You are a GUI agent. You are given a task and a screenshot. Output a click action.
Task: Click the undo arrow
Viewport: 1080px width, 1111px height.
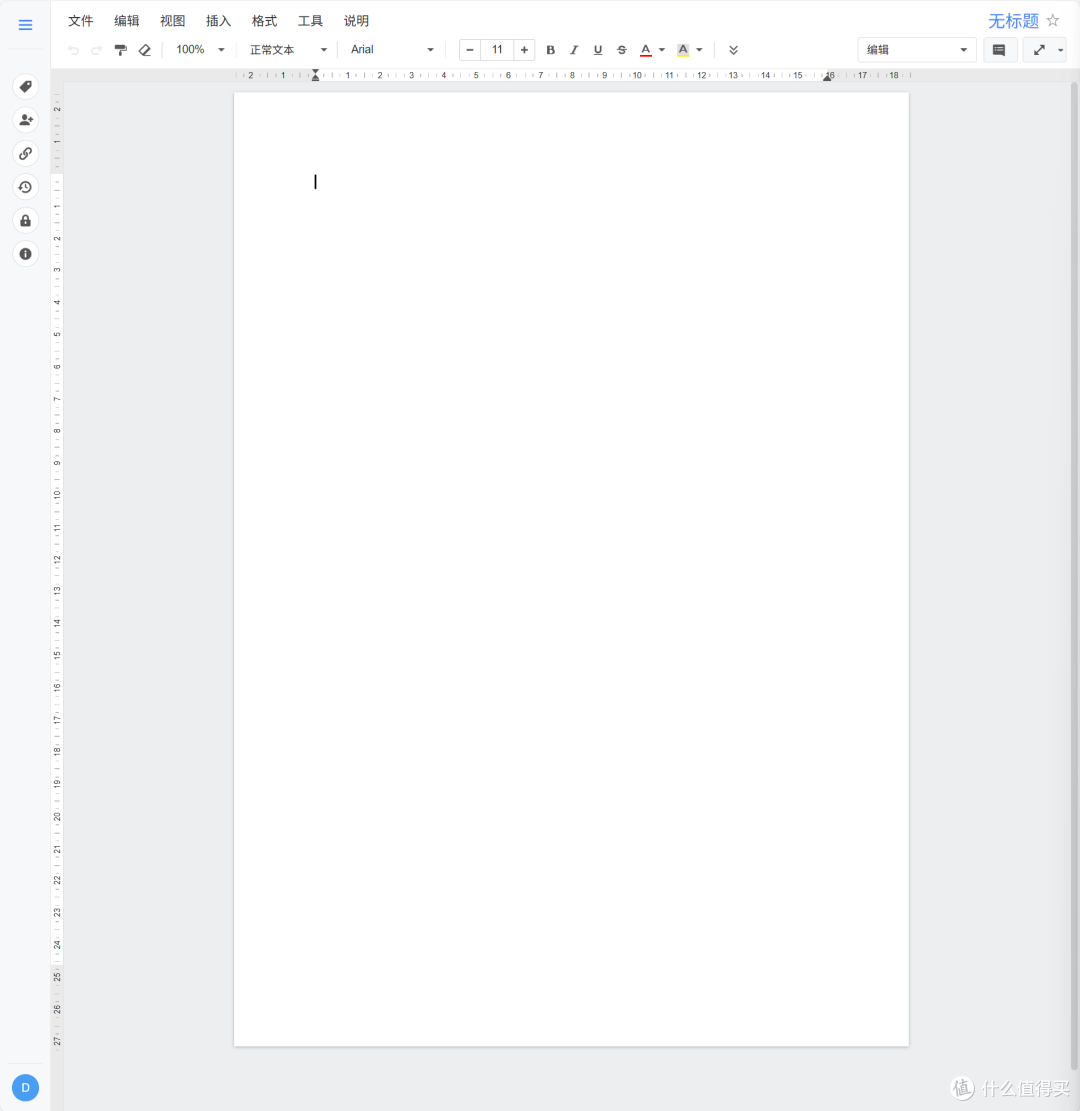click(73, 50)
